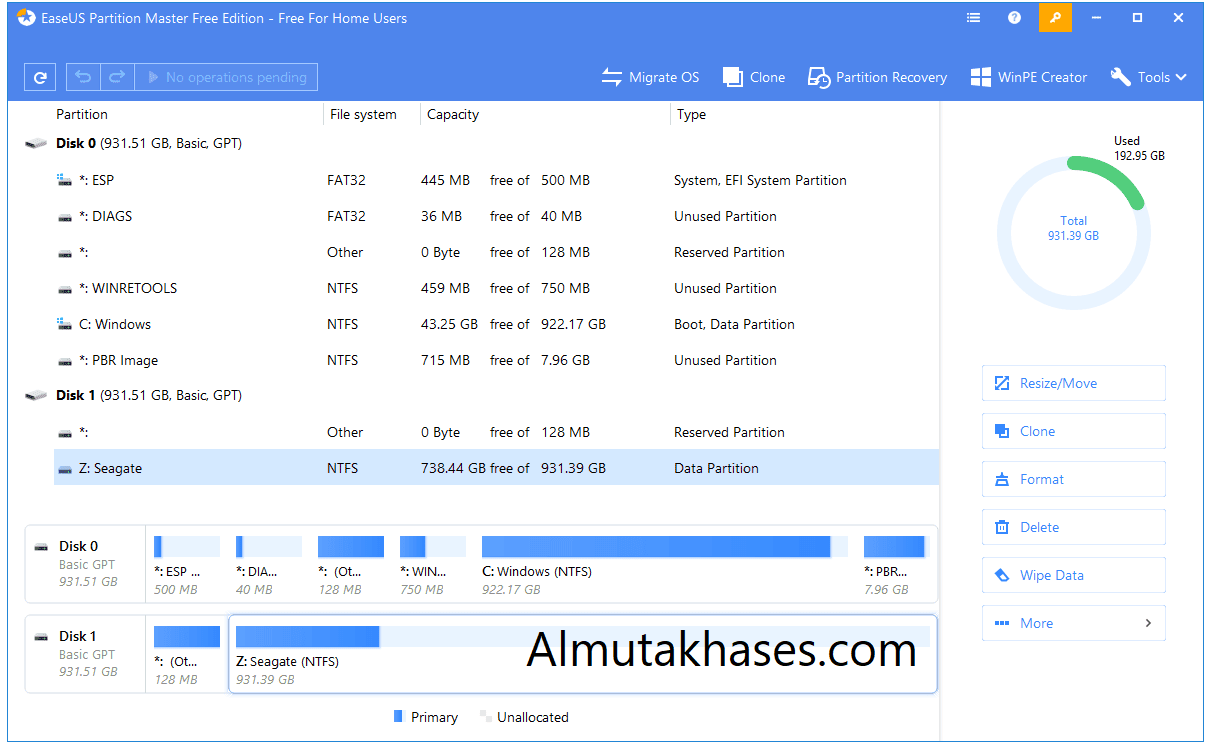Click the Boot, Data Partition type text
Screen dimensions: 1211x747
pos(734,324)
